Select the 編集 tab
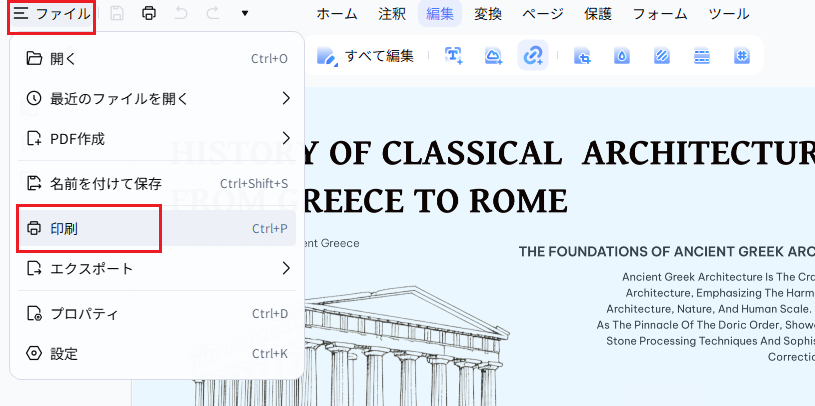The image size is (815, 406). point(440,14)
